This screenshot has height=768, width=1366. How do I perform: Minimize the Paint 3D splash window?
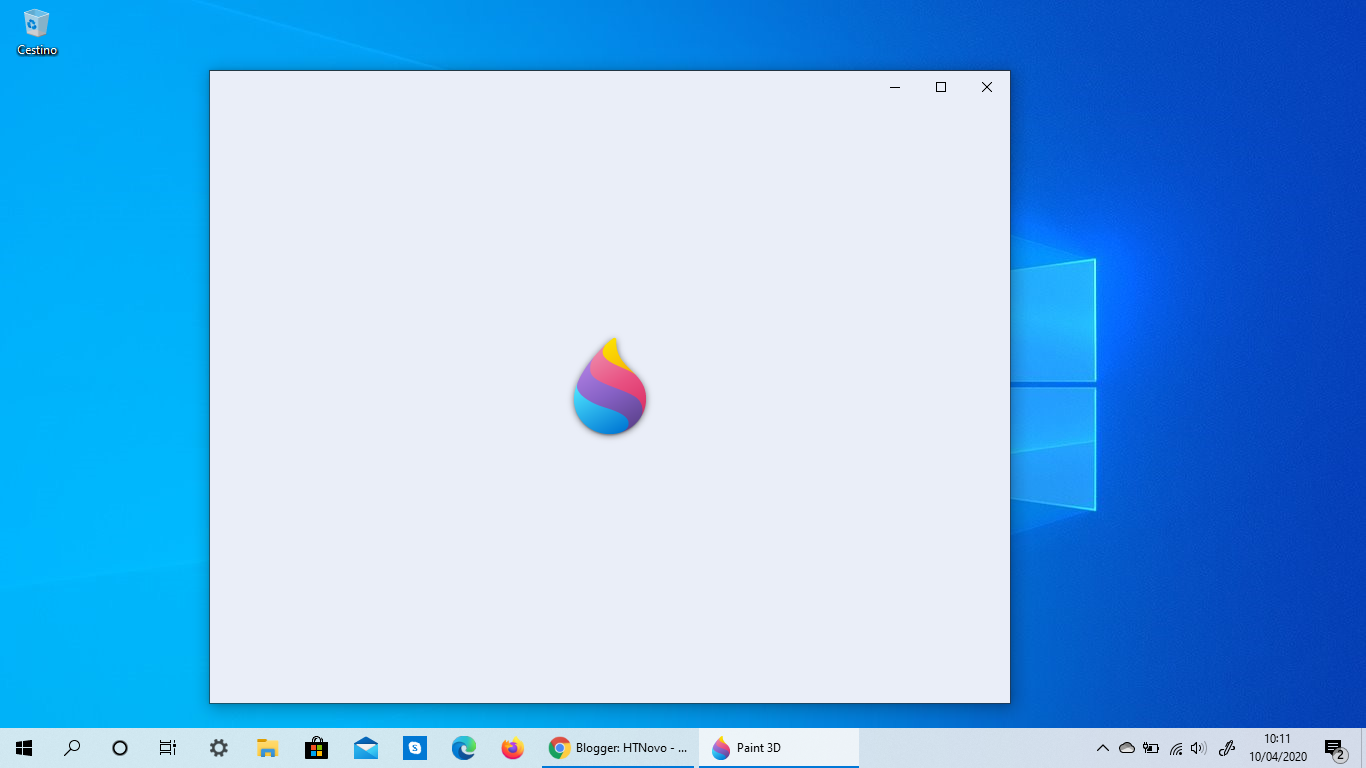point(895,87)
